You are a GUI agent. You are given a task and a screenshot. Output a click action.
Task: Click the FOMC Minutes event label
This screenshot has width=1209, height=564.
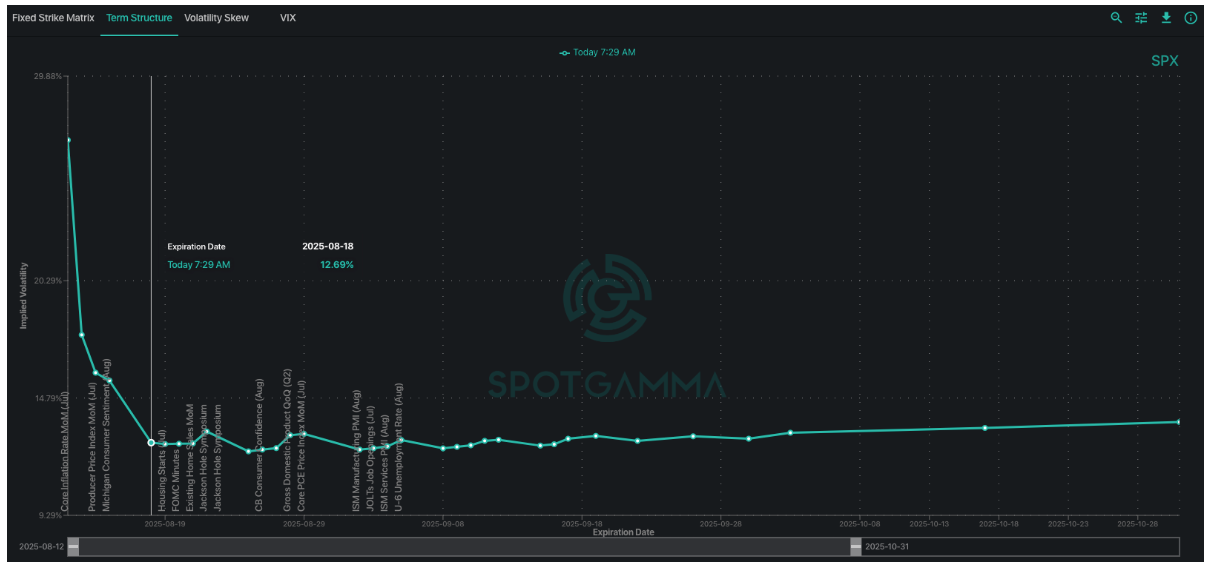(x=177, y=481)
